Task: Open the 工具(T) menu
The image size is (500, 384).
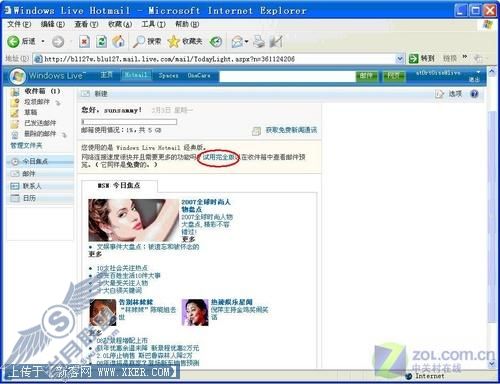Action: tap(153, 24)
